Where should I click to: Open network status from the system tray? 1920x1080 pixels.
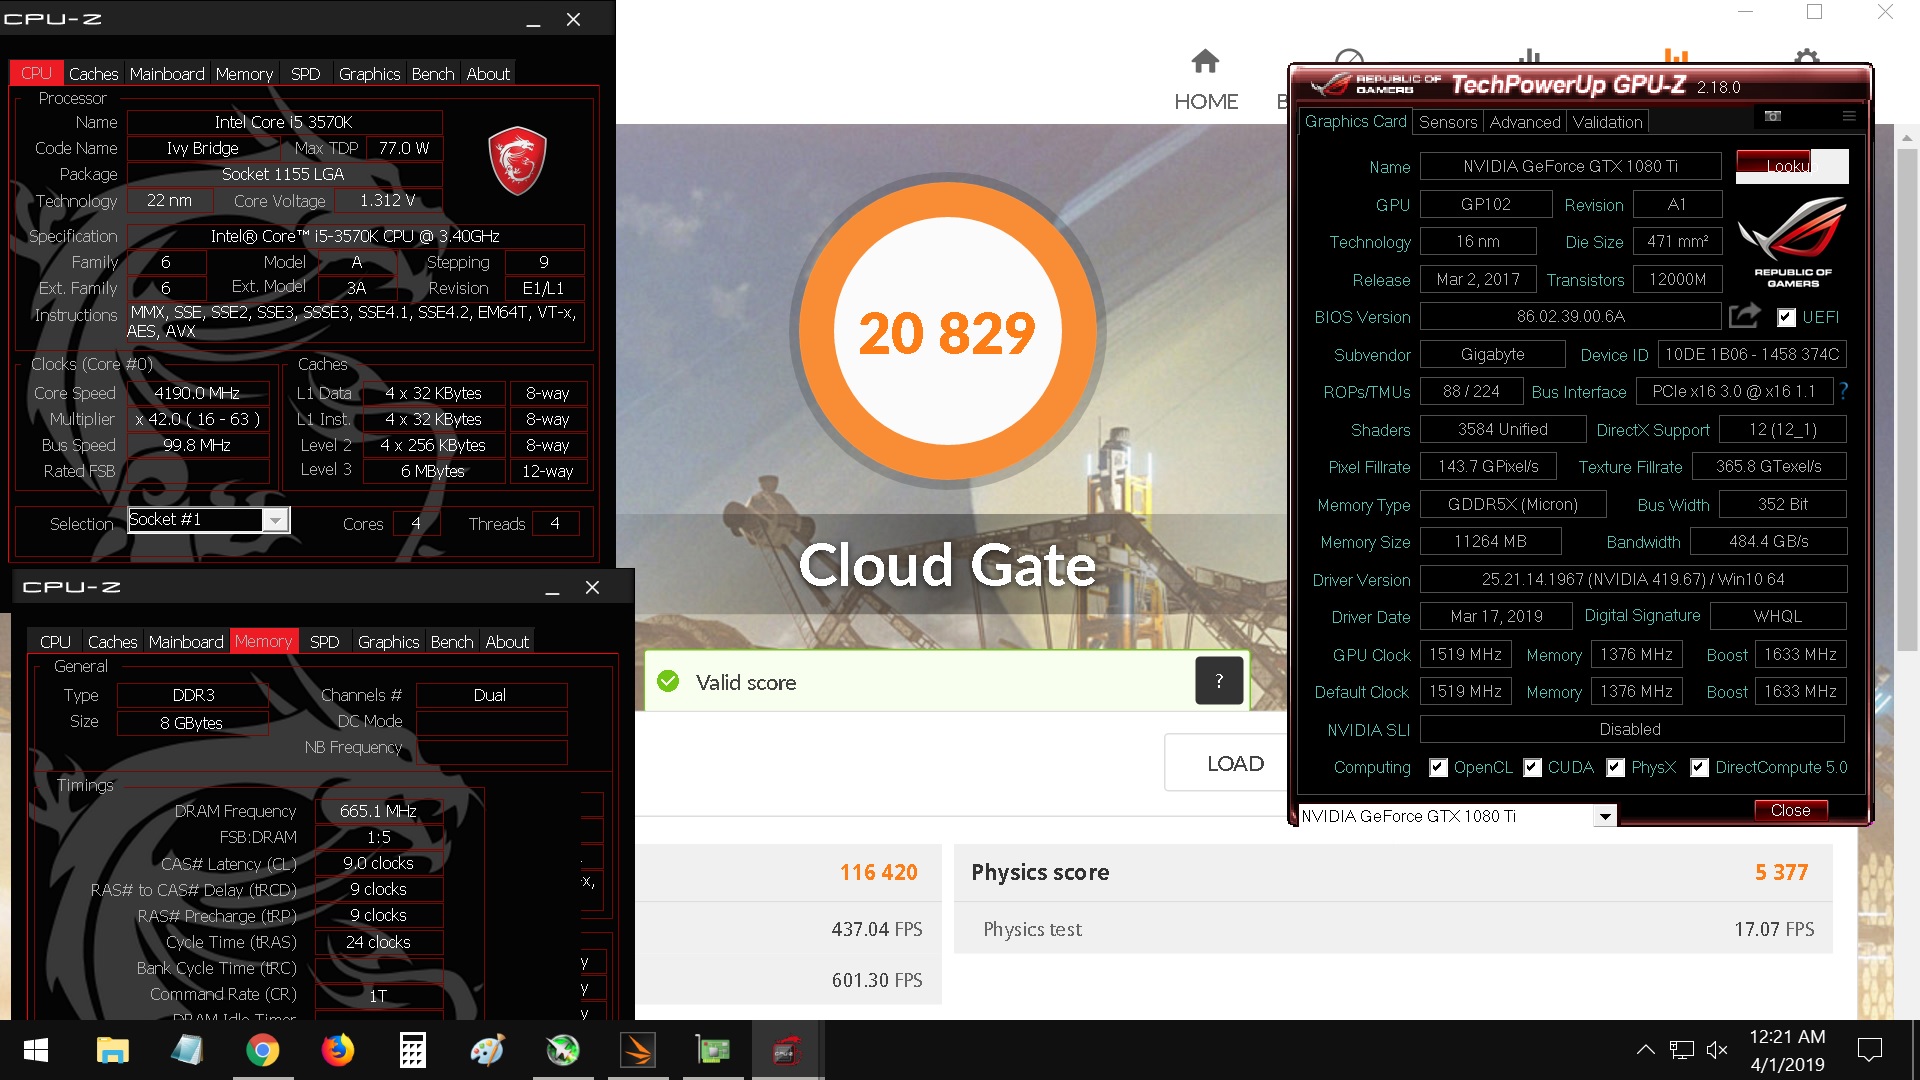click(x=1682, y=1050)
